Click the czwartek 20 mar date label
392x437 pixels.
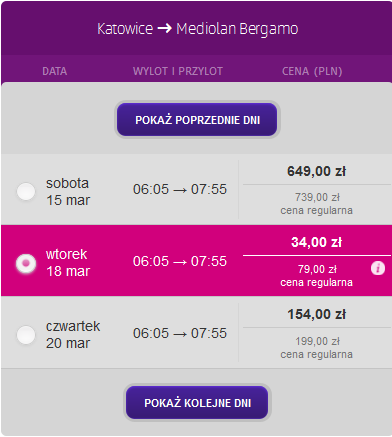click(73, 335)
